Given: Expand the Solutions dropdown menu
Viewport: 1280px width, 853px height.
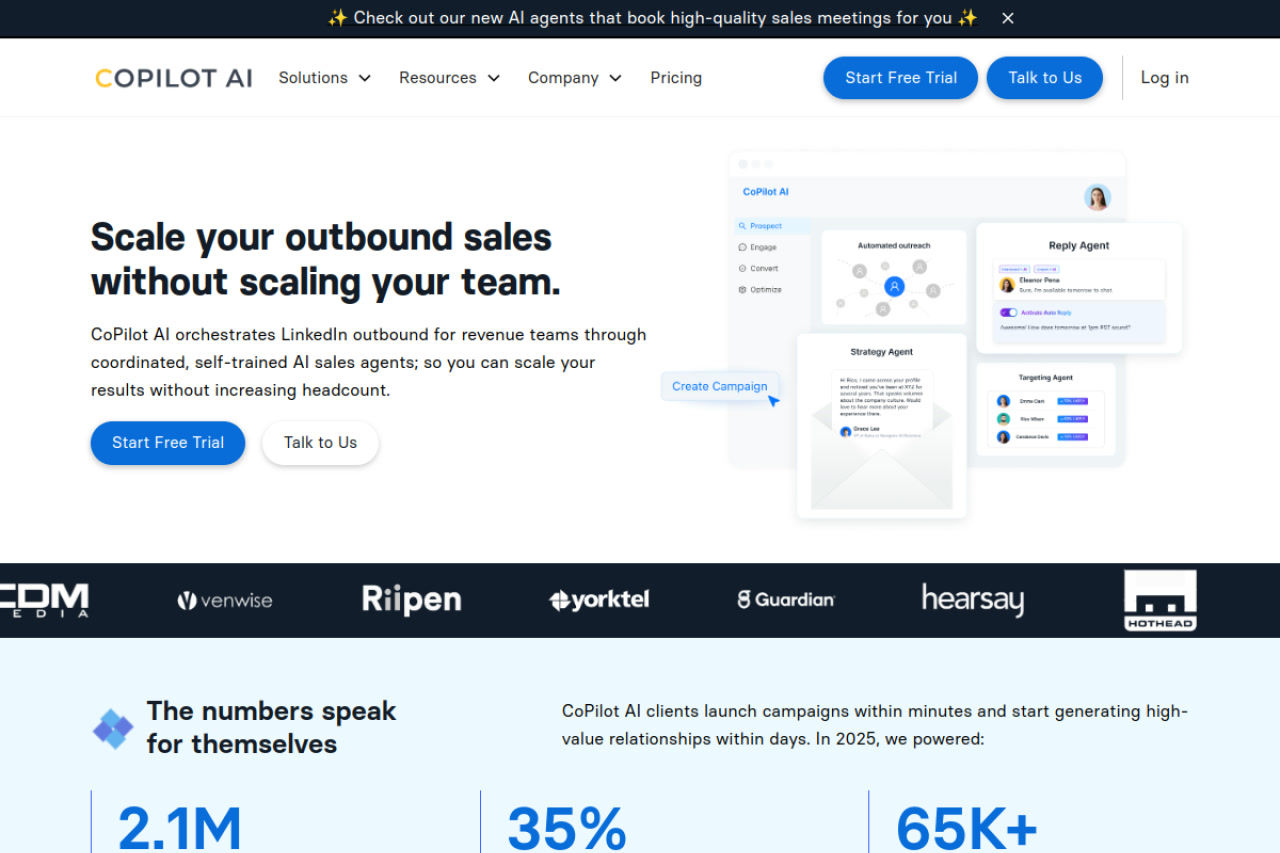Looking at the screenshot, I should point(325,78).
